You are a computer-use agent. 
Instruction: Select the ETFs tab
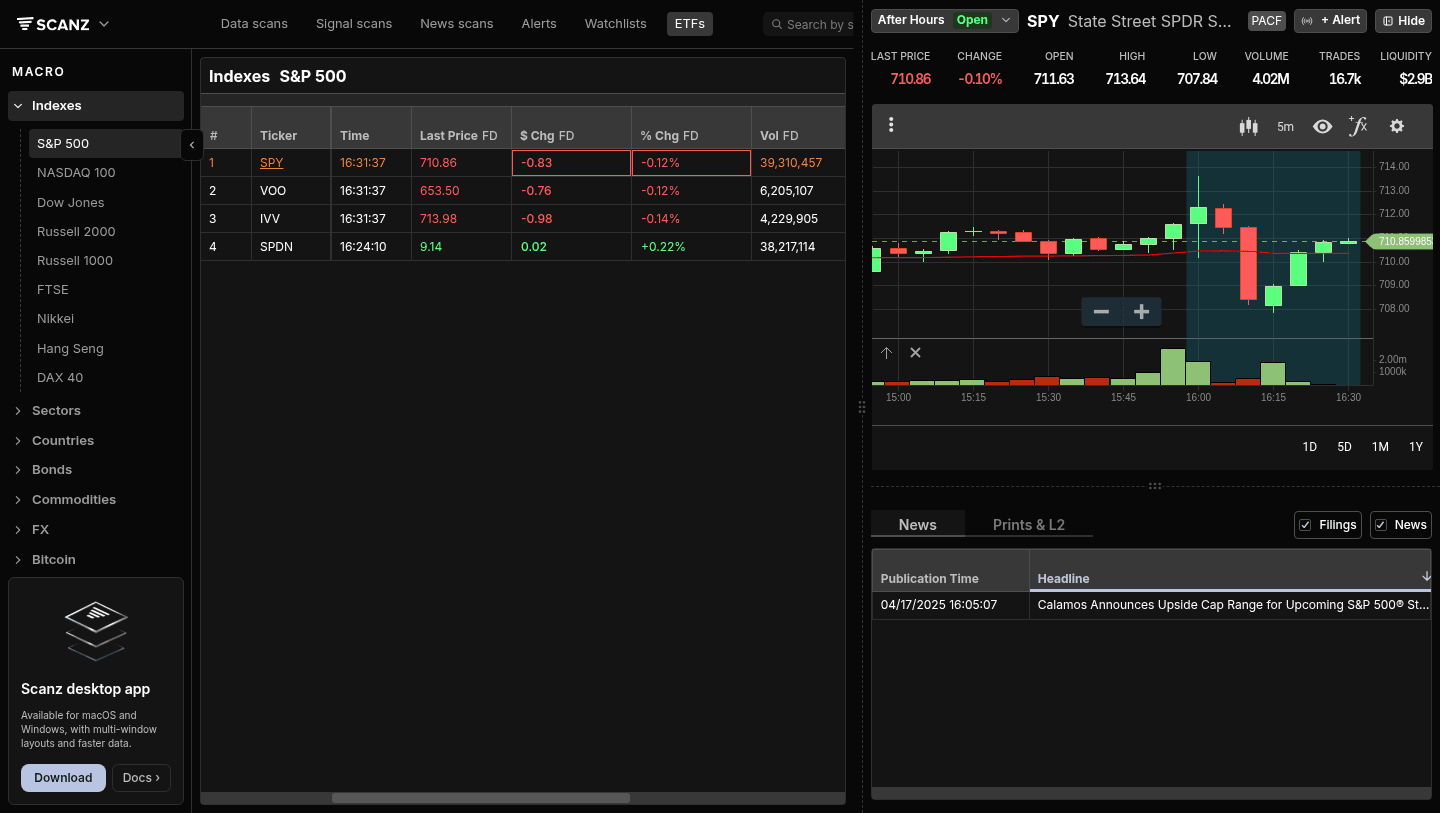coord(690,24)
